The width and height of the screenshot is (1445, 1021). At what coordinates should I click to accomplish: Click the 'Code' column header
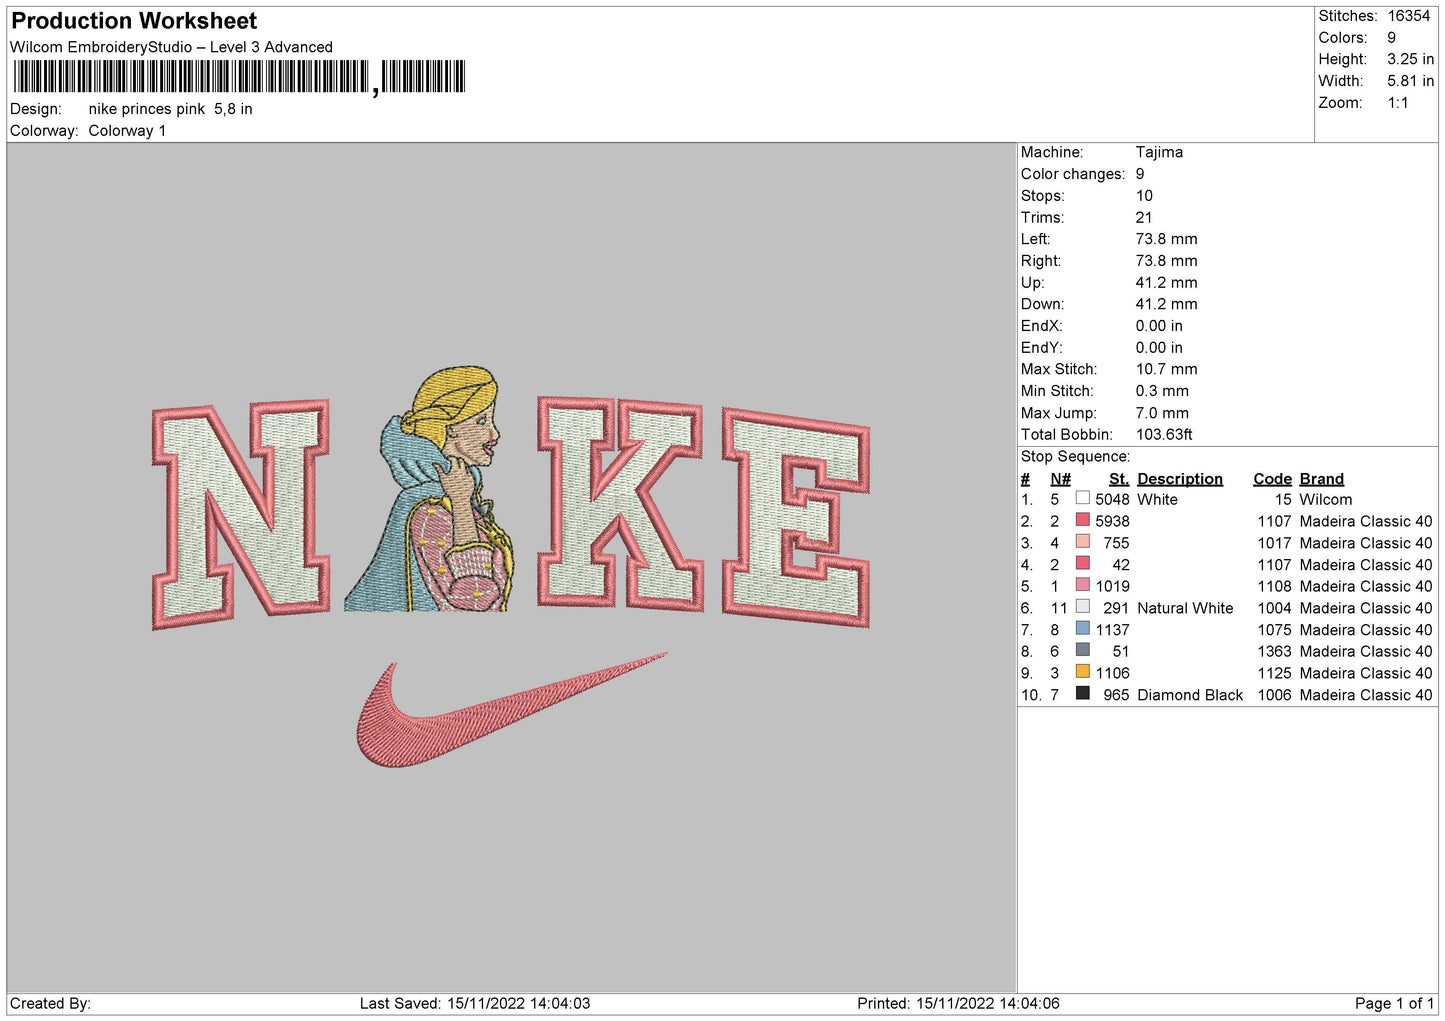[1272, 479]
